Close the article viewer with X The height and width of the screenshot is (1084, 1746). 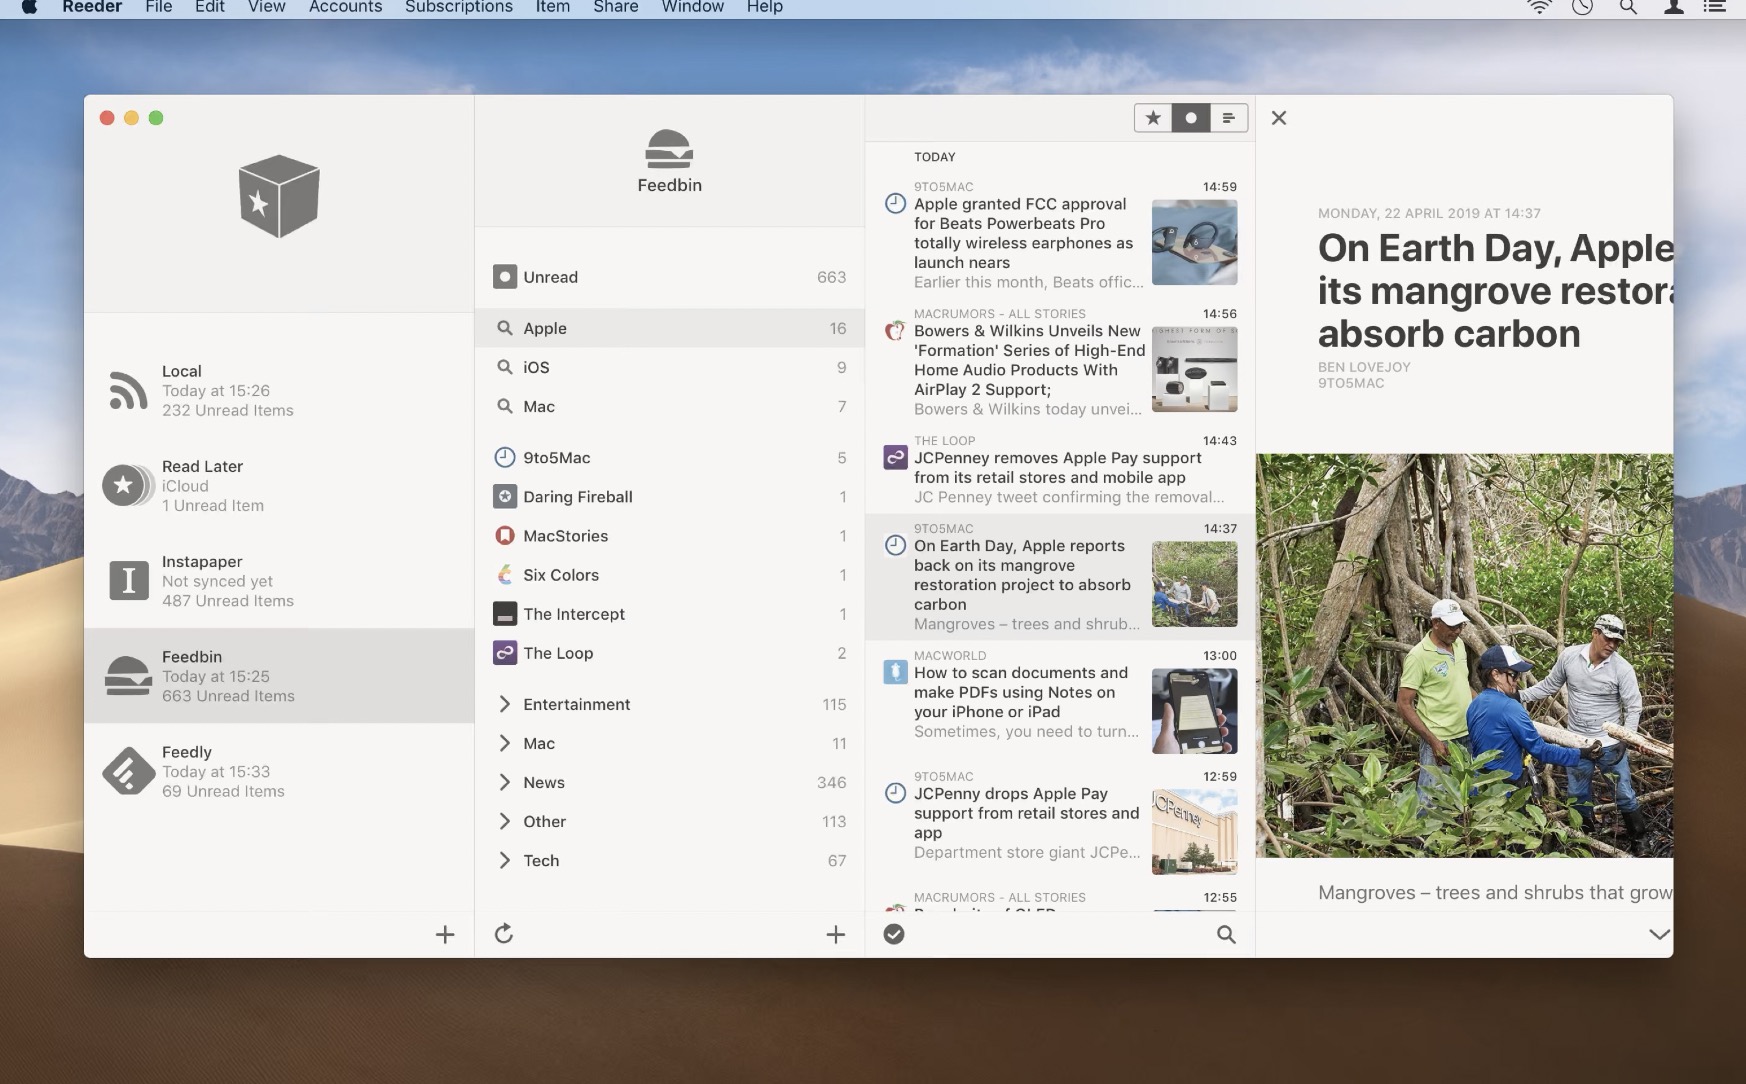click(x=1279, y=118)
